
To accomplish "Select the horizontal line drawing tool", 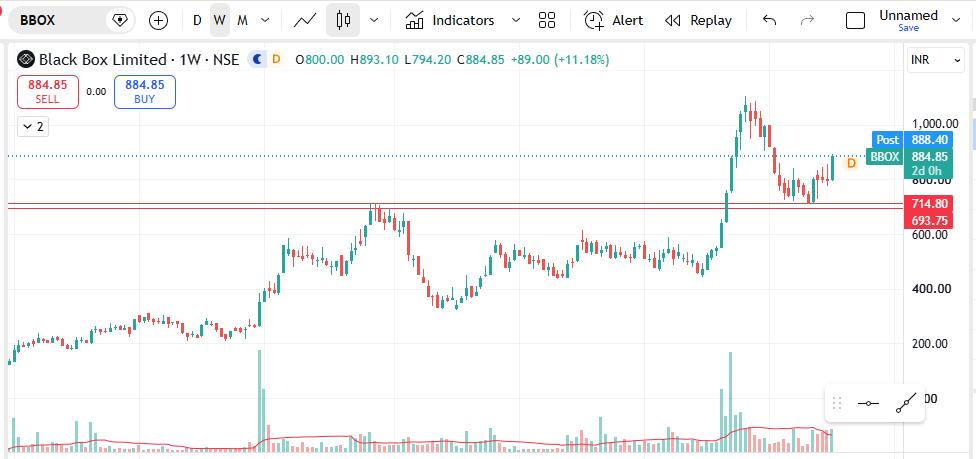I will [x=868, y=404].
